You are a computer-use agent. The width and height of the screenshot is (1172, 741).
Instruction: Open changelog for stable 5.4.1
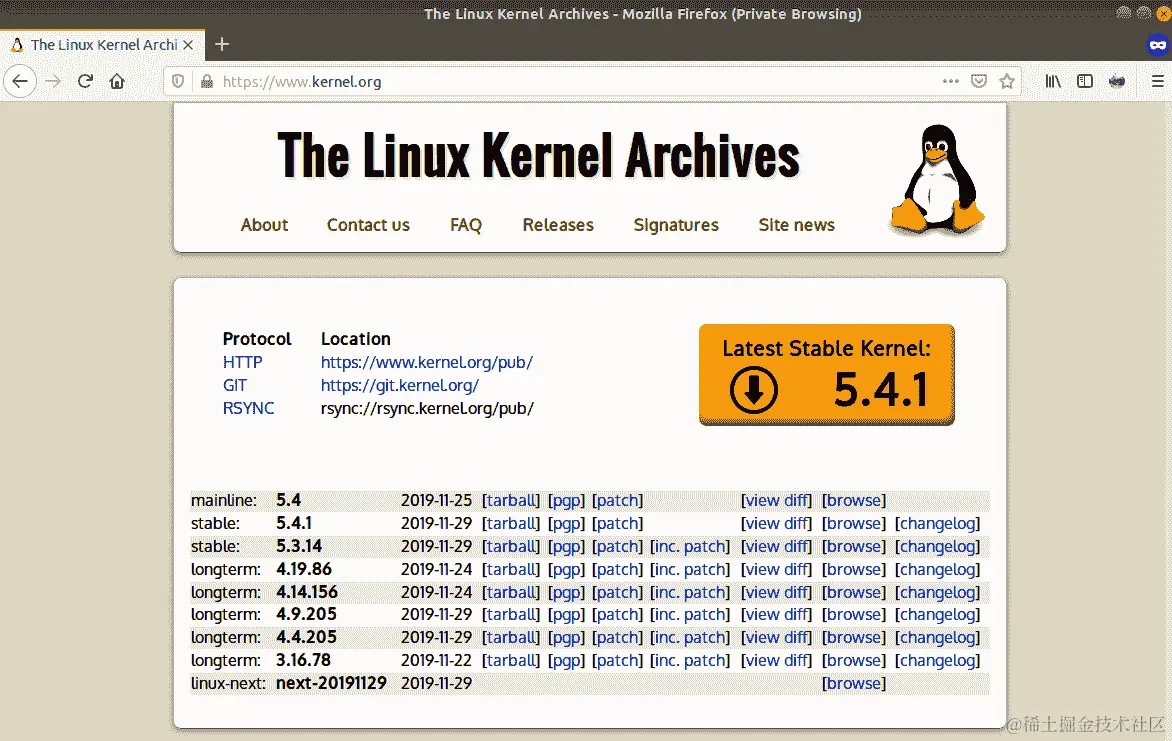pos(938,524)
